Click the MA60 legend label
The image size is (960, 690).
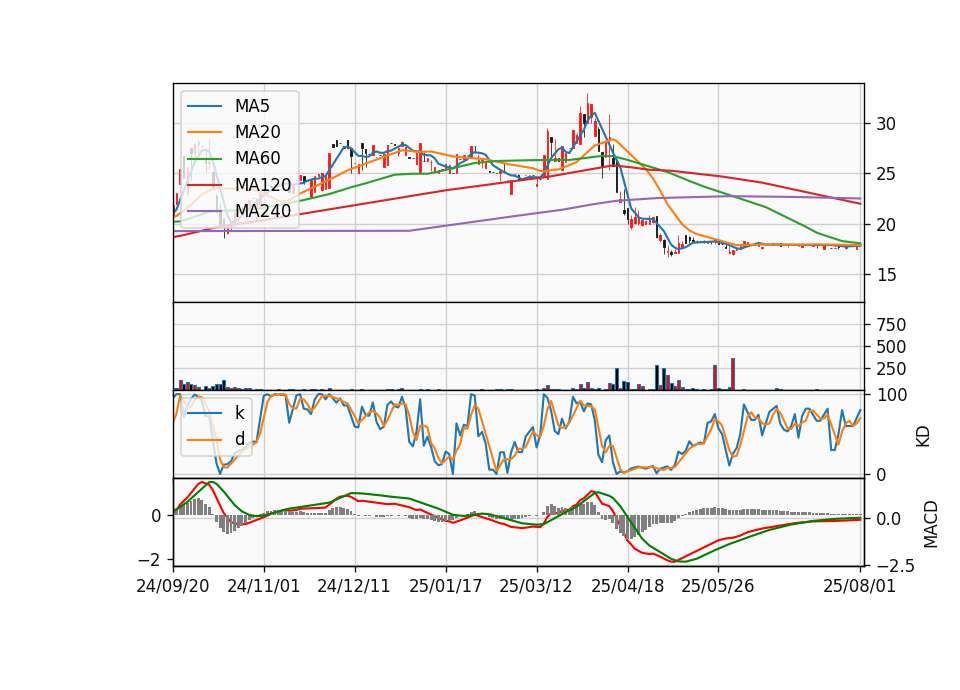pyautogui.click(x=257, y=158)
